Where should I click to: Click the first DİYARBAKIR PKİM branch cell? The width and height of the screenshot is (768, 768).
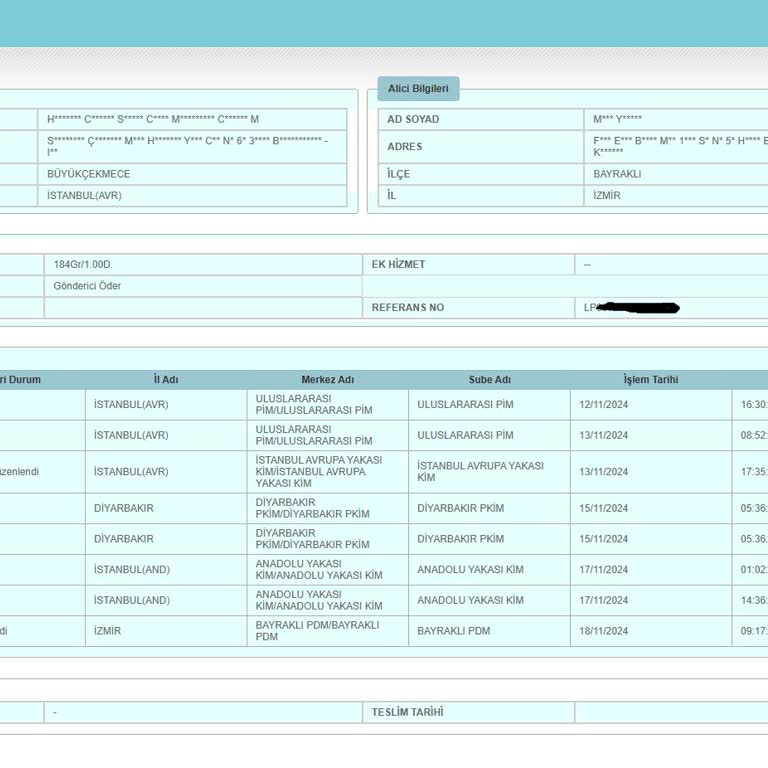489,508
